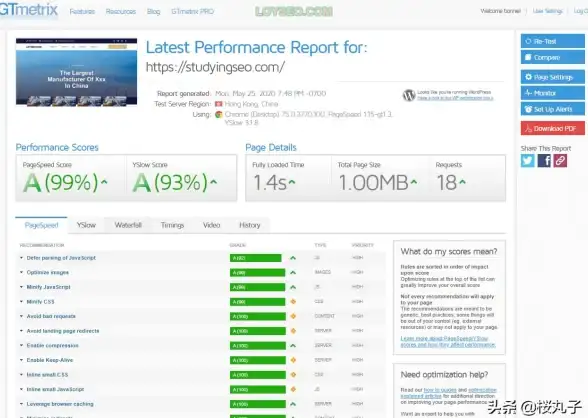Click the arrow beside 1.4s load time
Screen dimensions: 588x418
tap(292, 182)
